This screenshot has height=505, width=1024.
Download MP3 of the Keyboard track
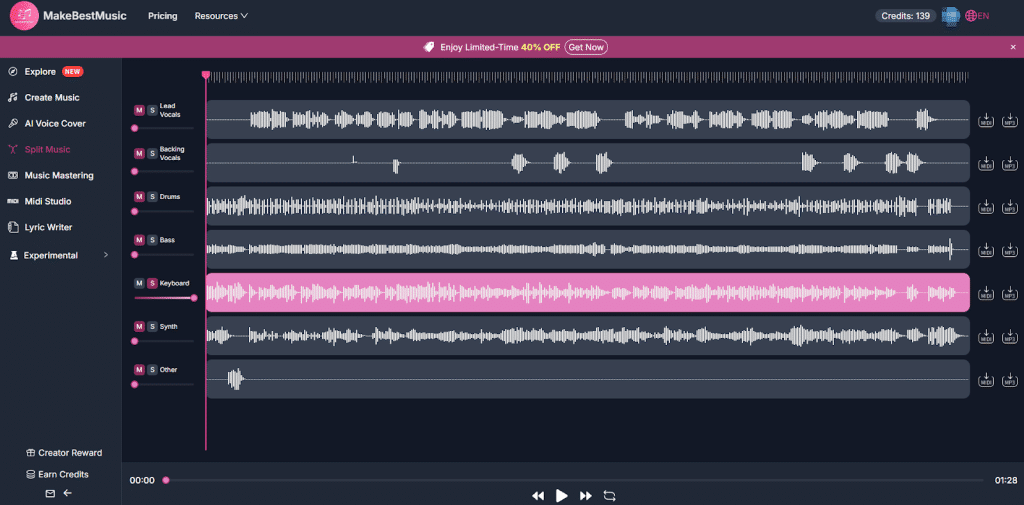coord(1009,293)
